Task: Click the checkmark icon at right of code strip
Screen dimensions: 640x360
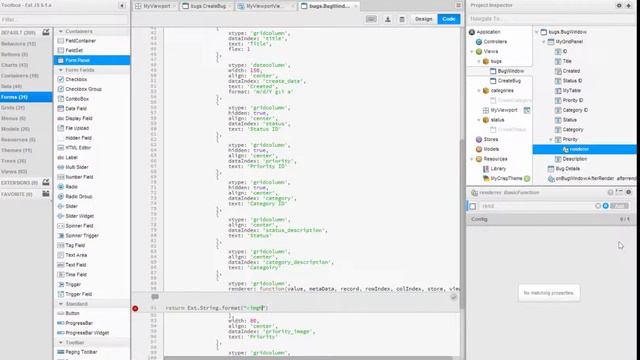Action: 453,297
